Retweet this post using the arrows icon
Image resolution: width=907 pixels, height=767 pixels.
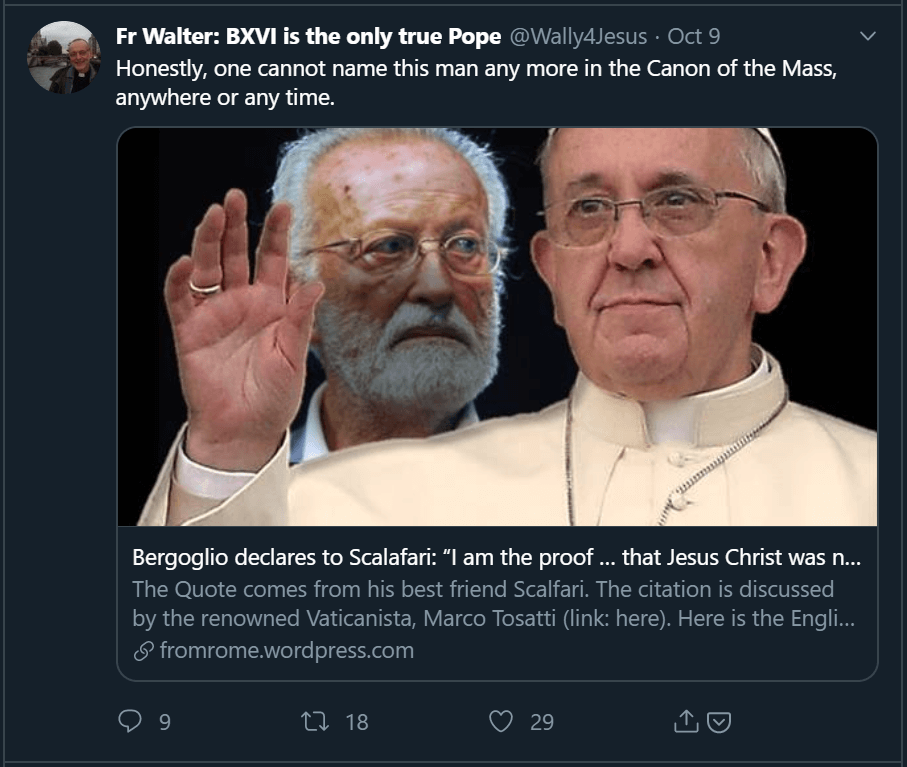pos(315,721)
